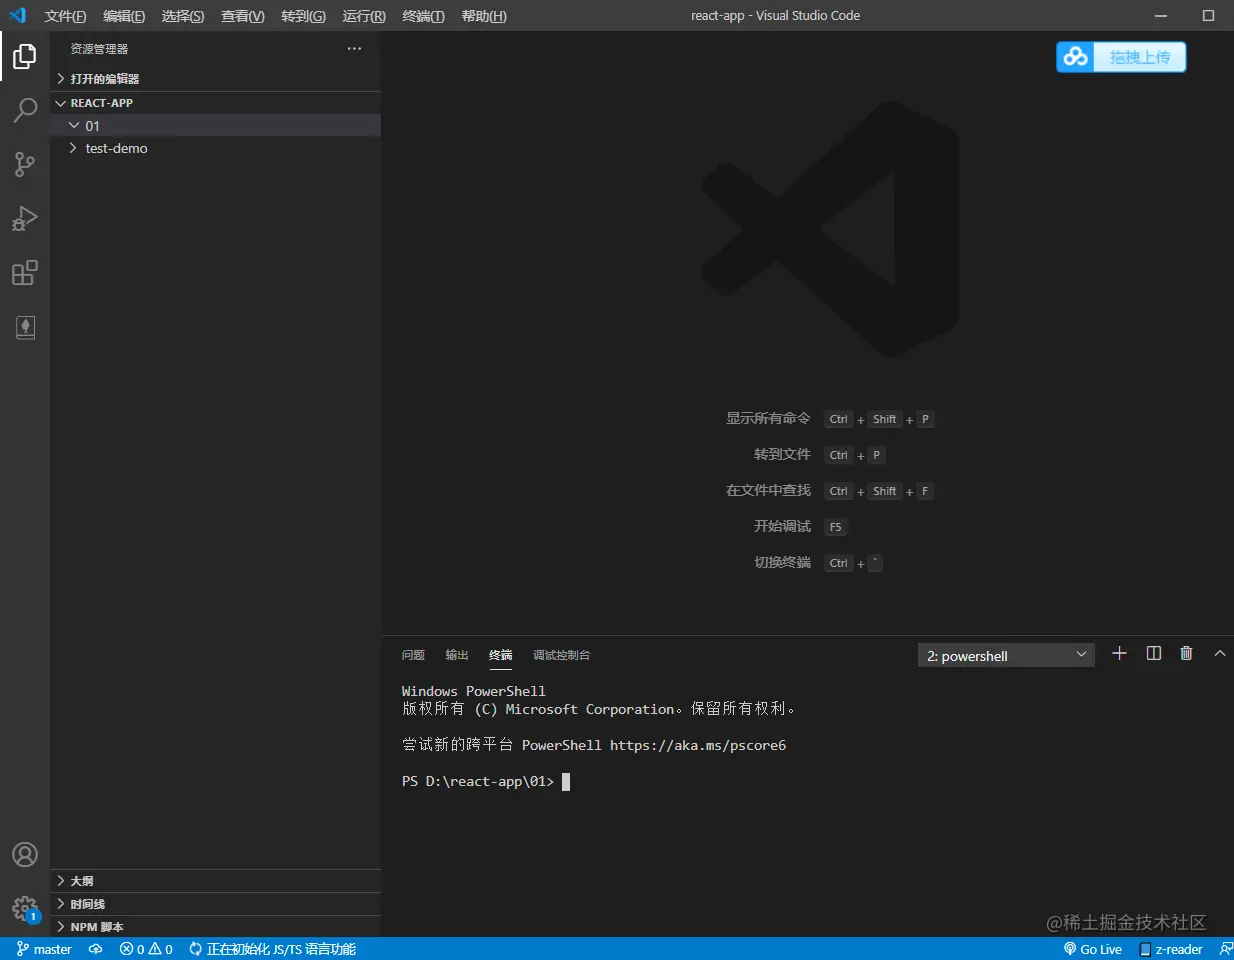Image resolution: width=1234 pixels, height=960 pixels.
Task: Open the 2: powershell terminal dropdown
Action: (x=1006, y=655)
